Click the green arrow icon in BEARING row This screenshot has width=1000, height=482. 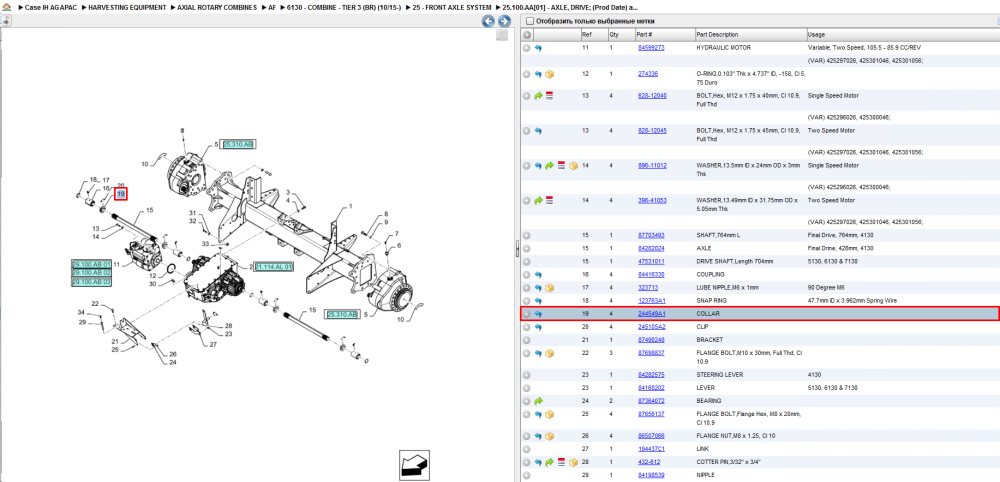538,401
